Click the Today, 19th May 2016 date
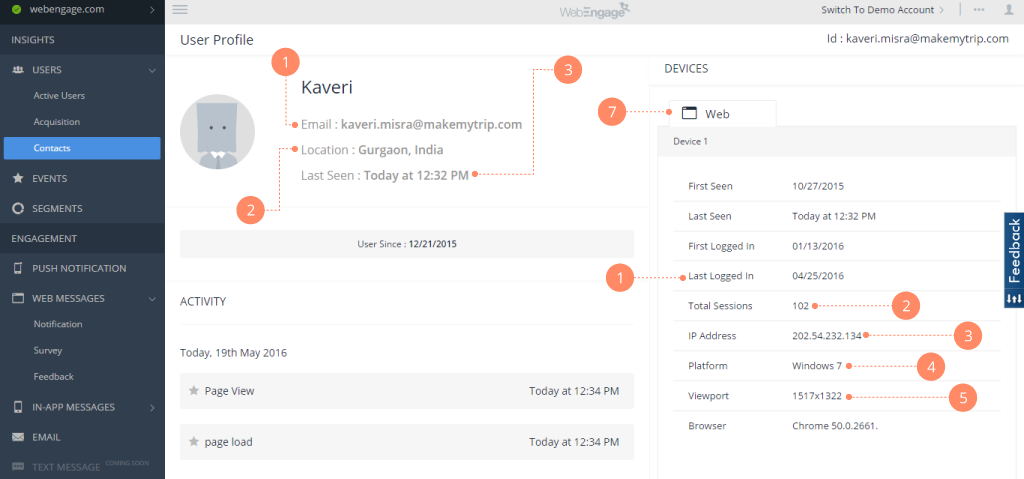The image size is (1024, 479). click(233, 353)
